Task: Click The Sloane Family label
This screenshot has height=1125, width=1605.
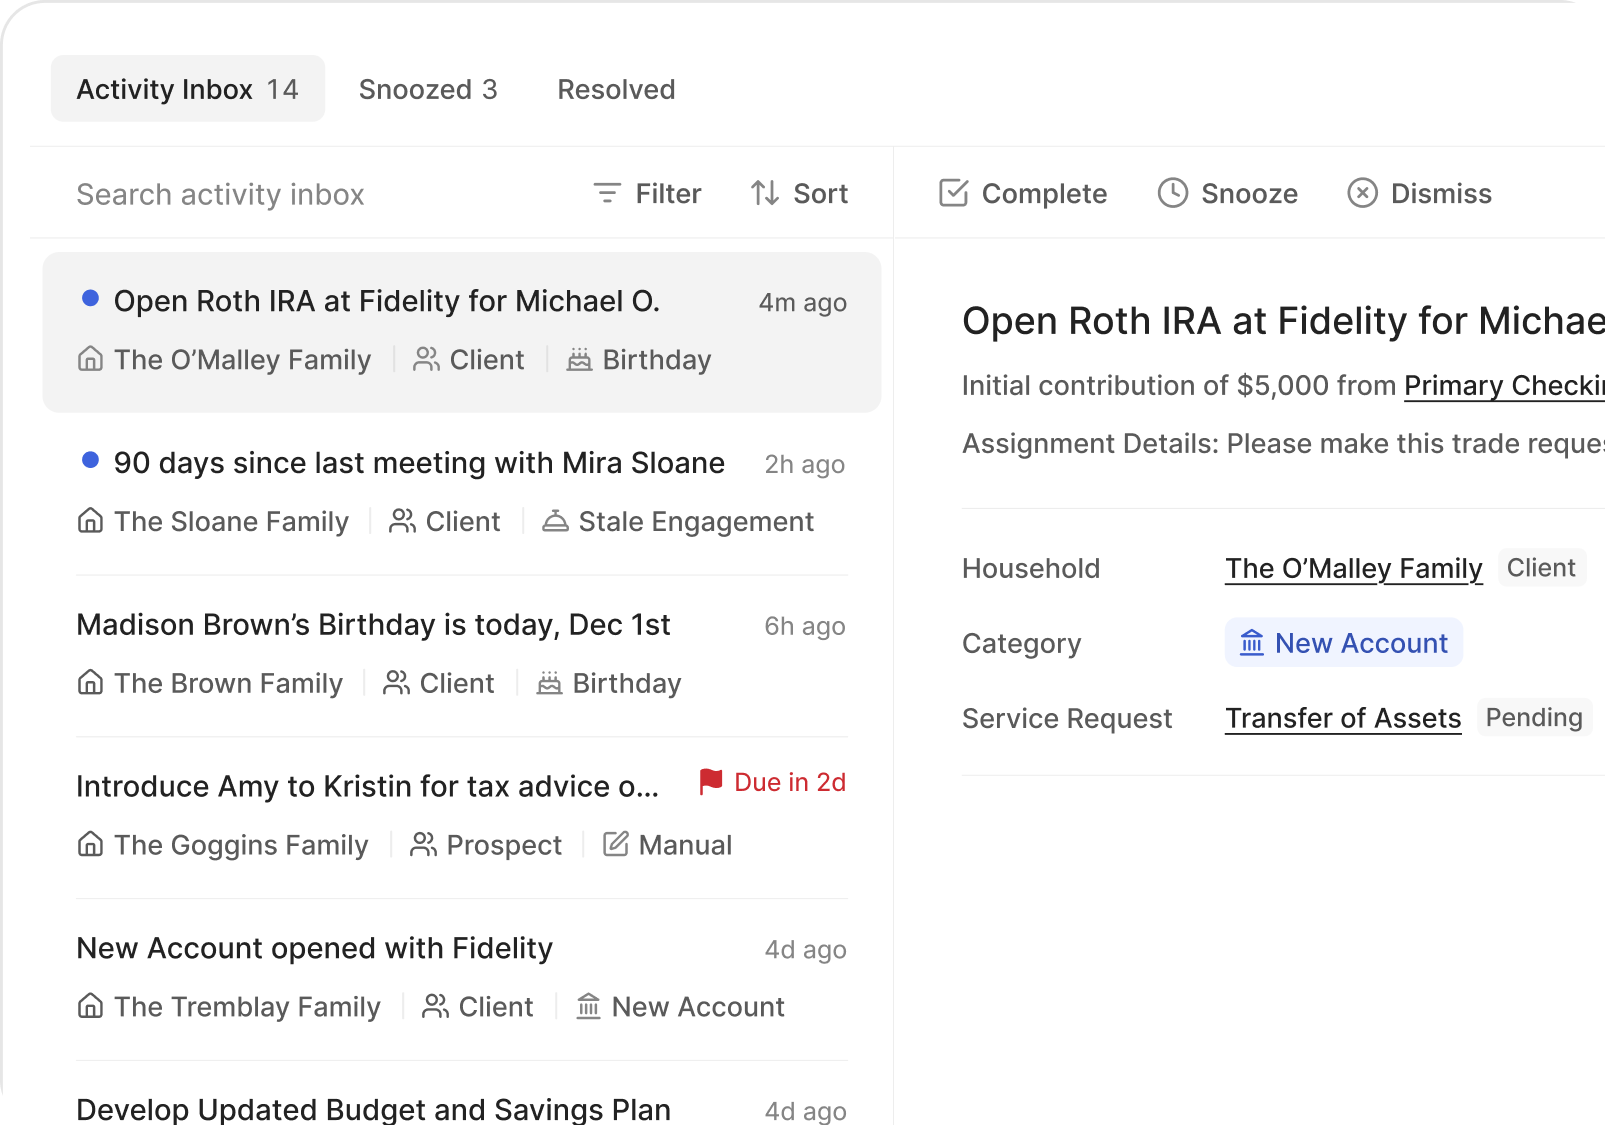Action: pos(231,521)
